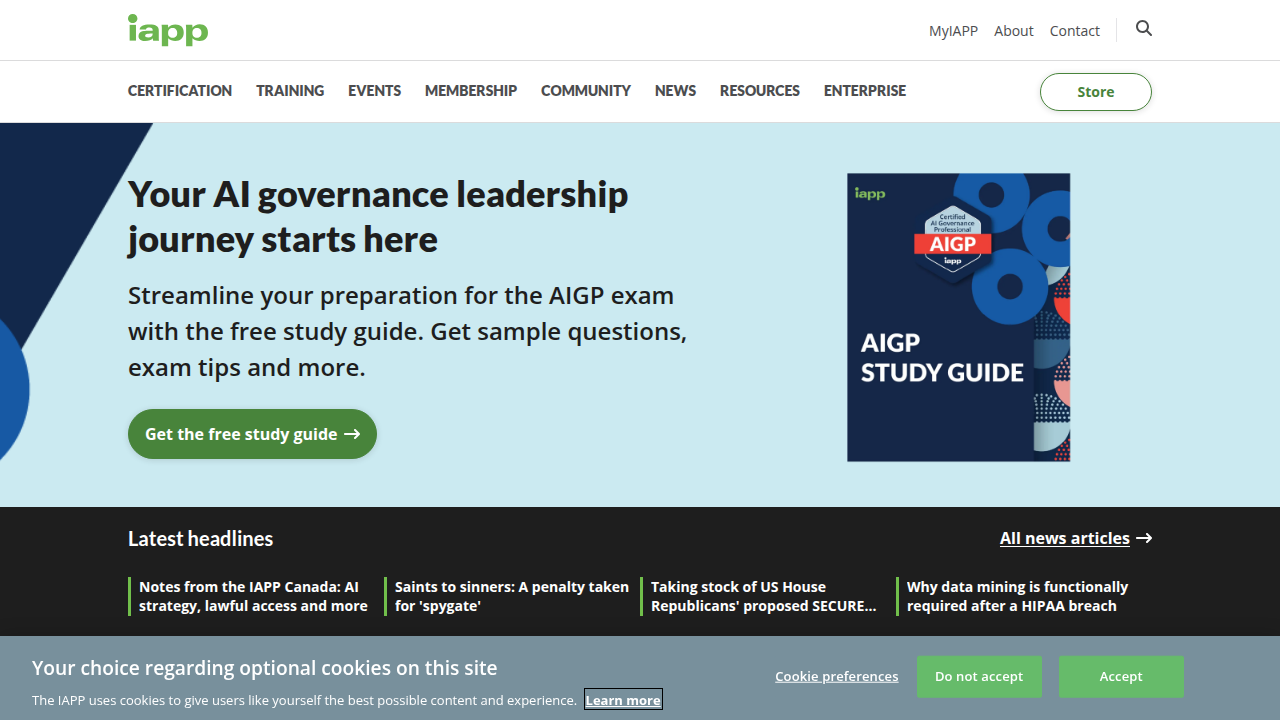Go to the MyIAPP link
This screenshot has width=1280, height=720.
(953, 31)
